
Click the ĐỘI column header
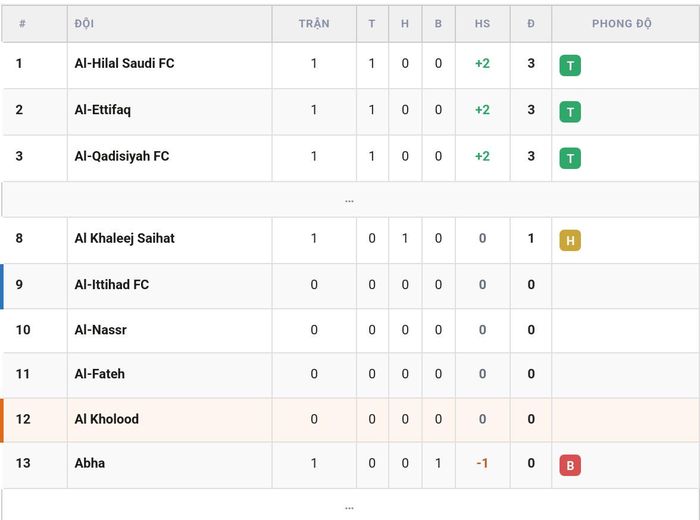tap(84, 24)
